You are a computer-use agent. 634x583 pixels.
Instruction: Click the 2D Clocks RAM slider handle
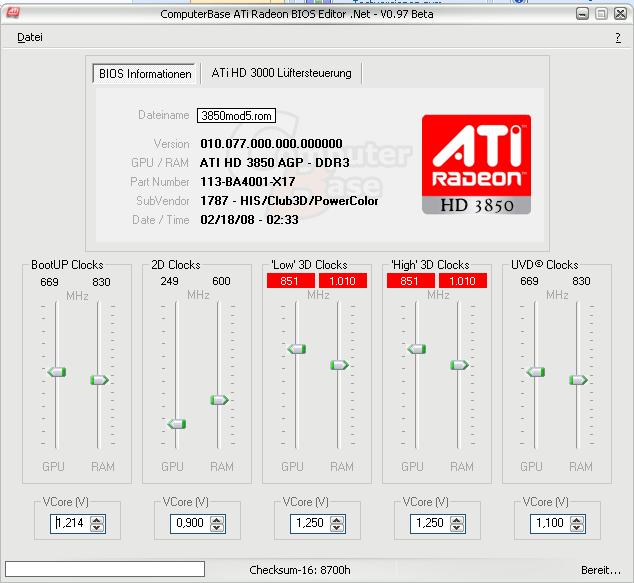click(220, 400)
